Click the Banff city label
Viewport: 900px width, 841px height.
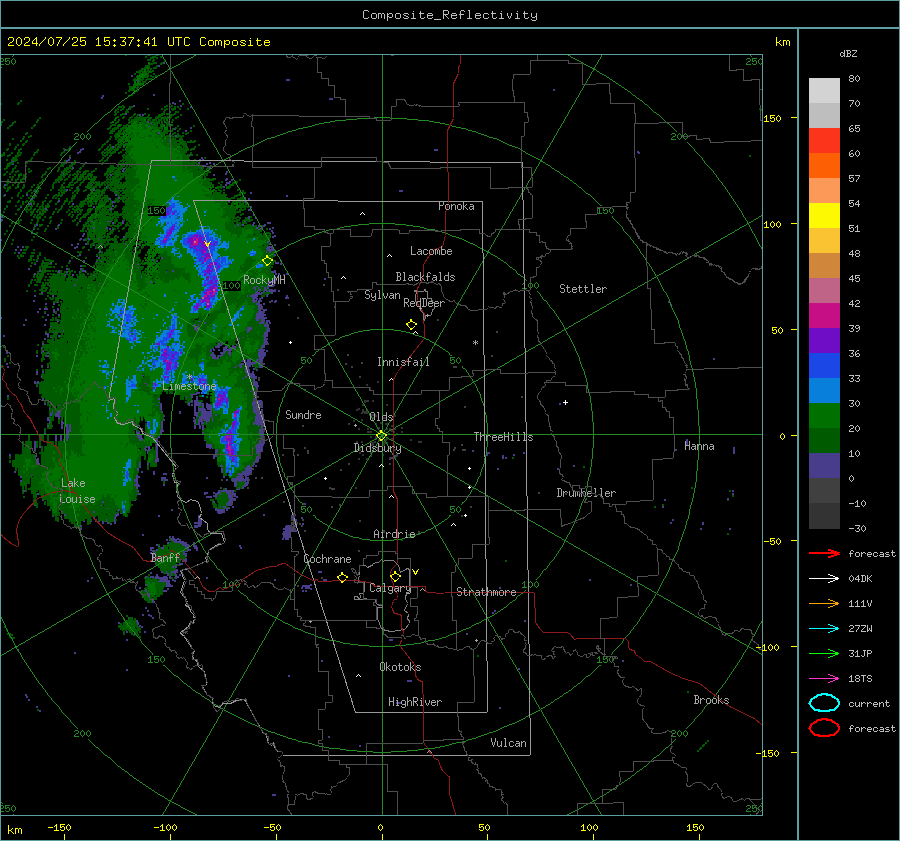tap(165, 558)
